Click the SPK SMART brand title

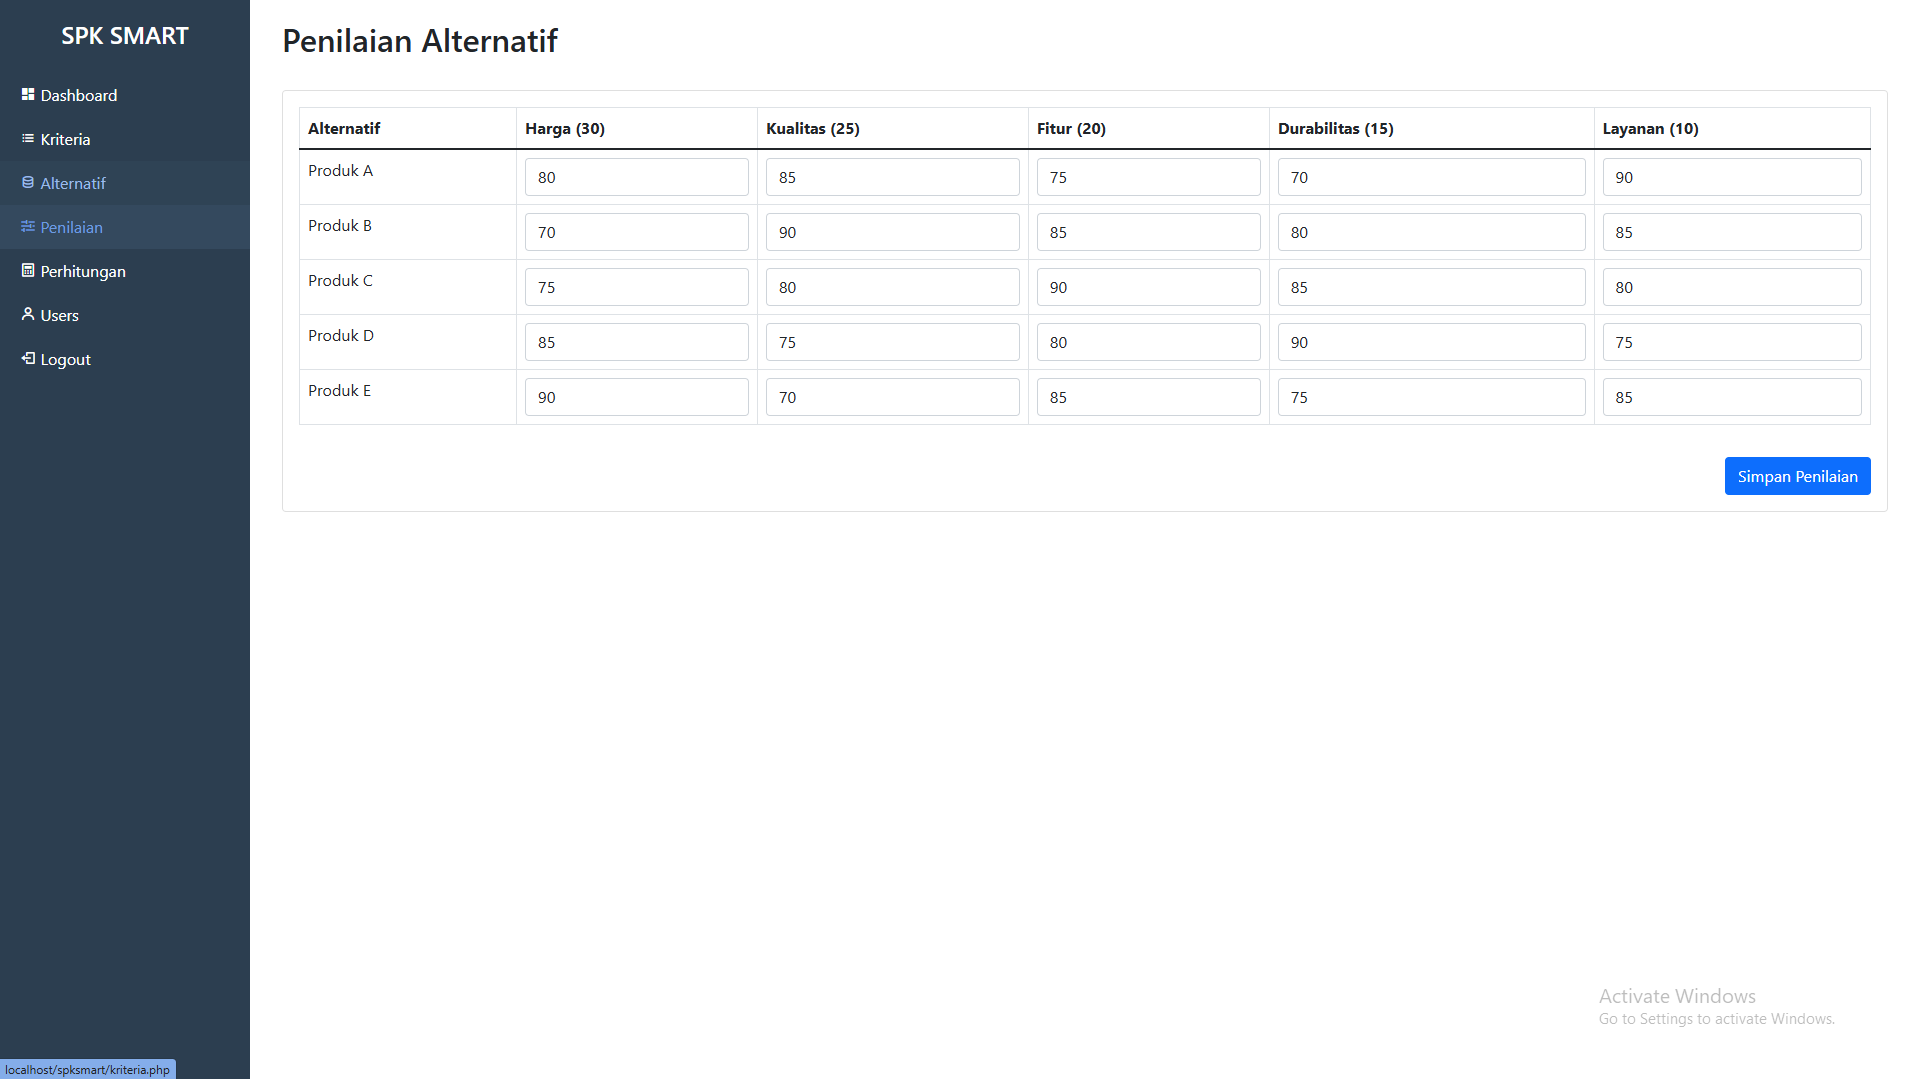tap(125, 36)
